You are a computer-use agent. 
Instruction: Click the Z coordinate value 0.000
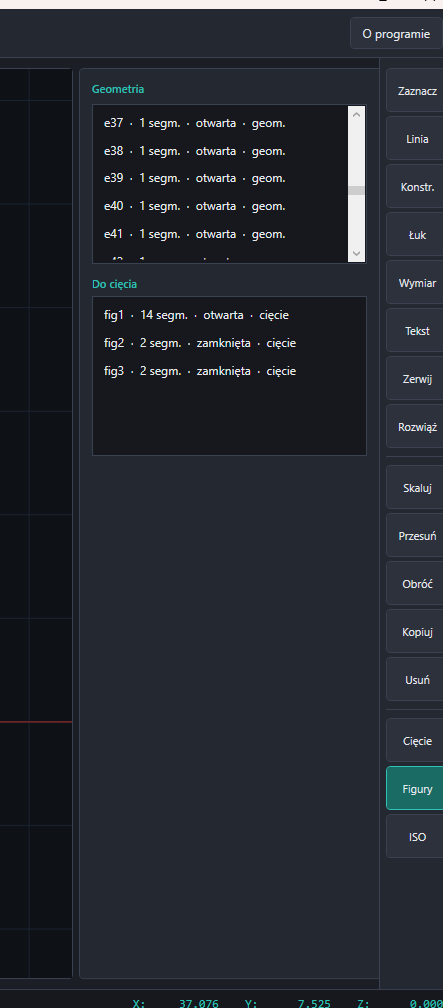tap(426, 1004)
